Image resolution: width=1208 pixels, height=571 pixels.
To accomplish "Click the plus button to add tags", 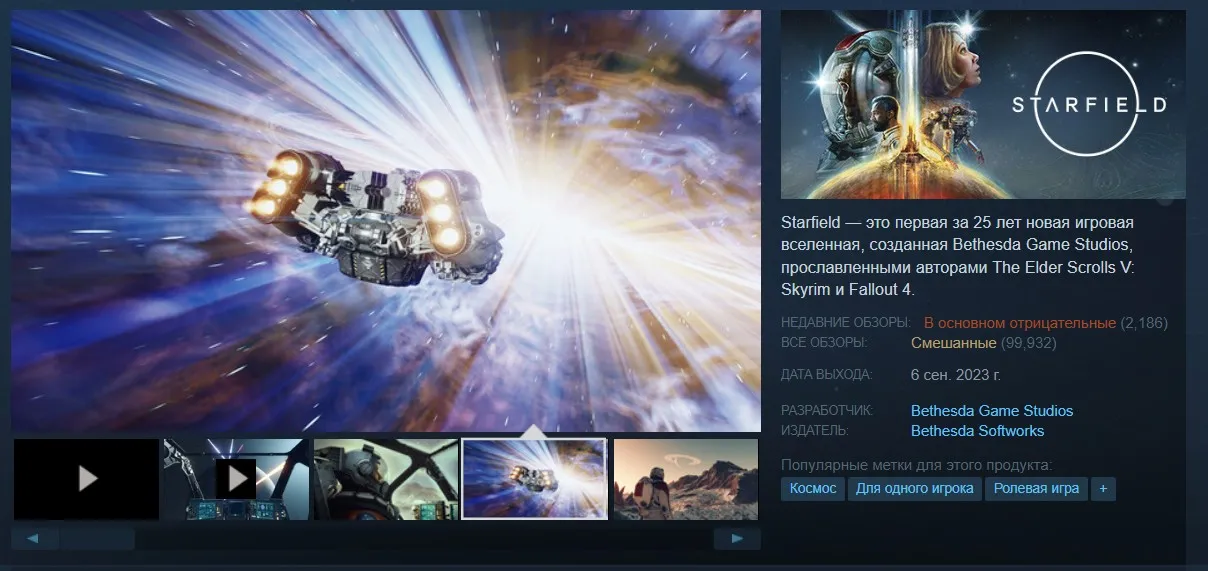I will coord(1103,489).
